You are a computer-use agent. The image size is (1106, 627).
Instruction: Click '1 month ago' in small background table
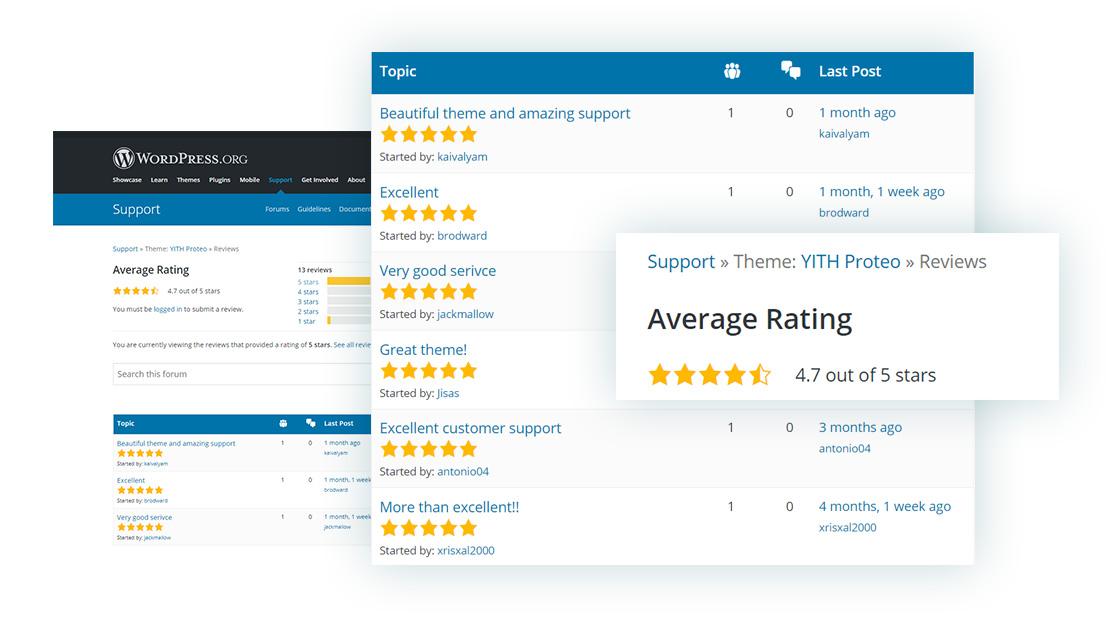coord(341,443)
